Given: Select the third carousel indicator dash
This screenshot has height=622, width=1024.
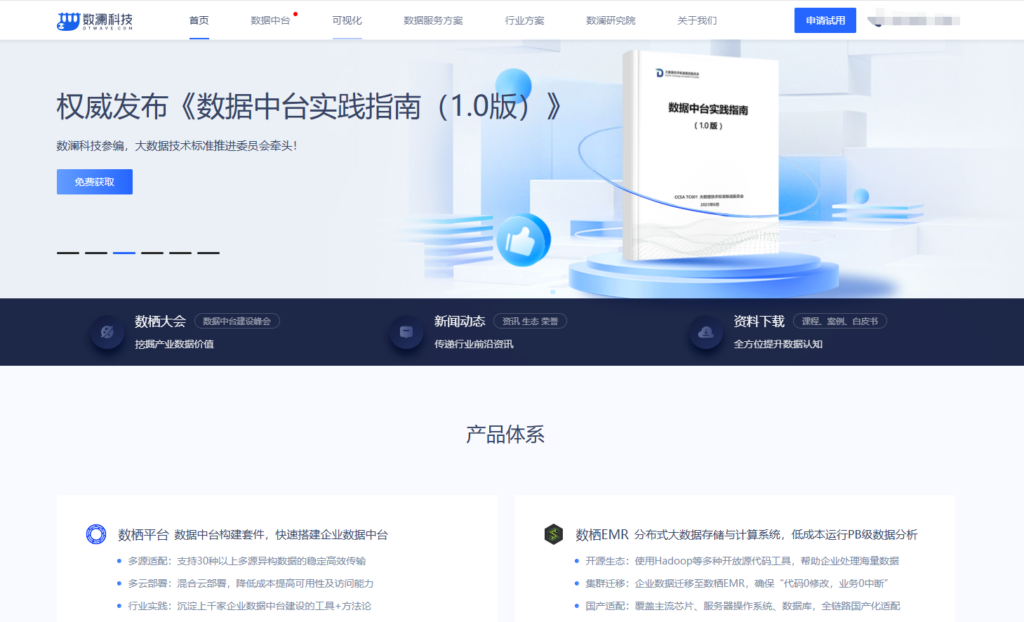Looking at the screenshot, I should [124, 253].
